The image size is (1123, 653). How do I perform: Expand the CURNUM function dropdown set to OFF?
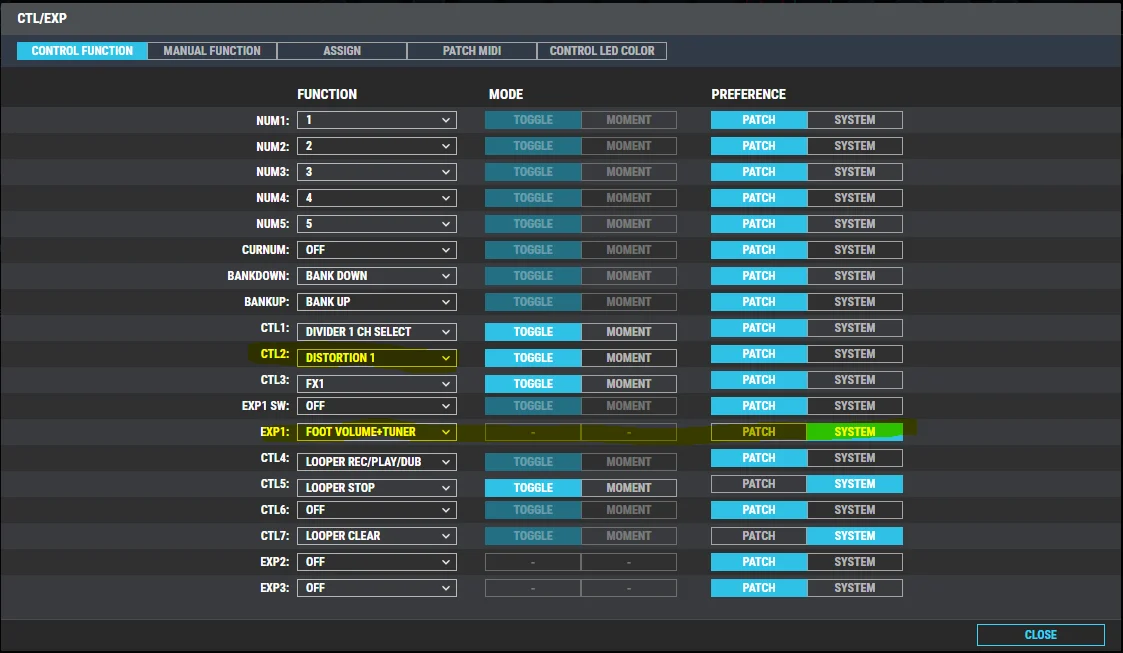(376, 250)
